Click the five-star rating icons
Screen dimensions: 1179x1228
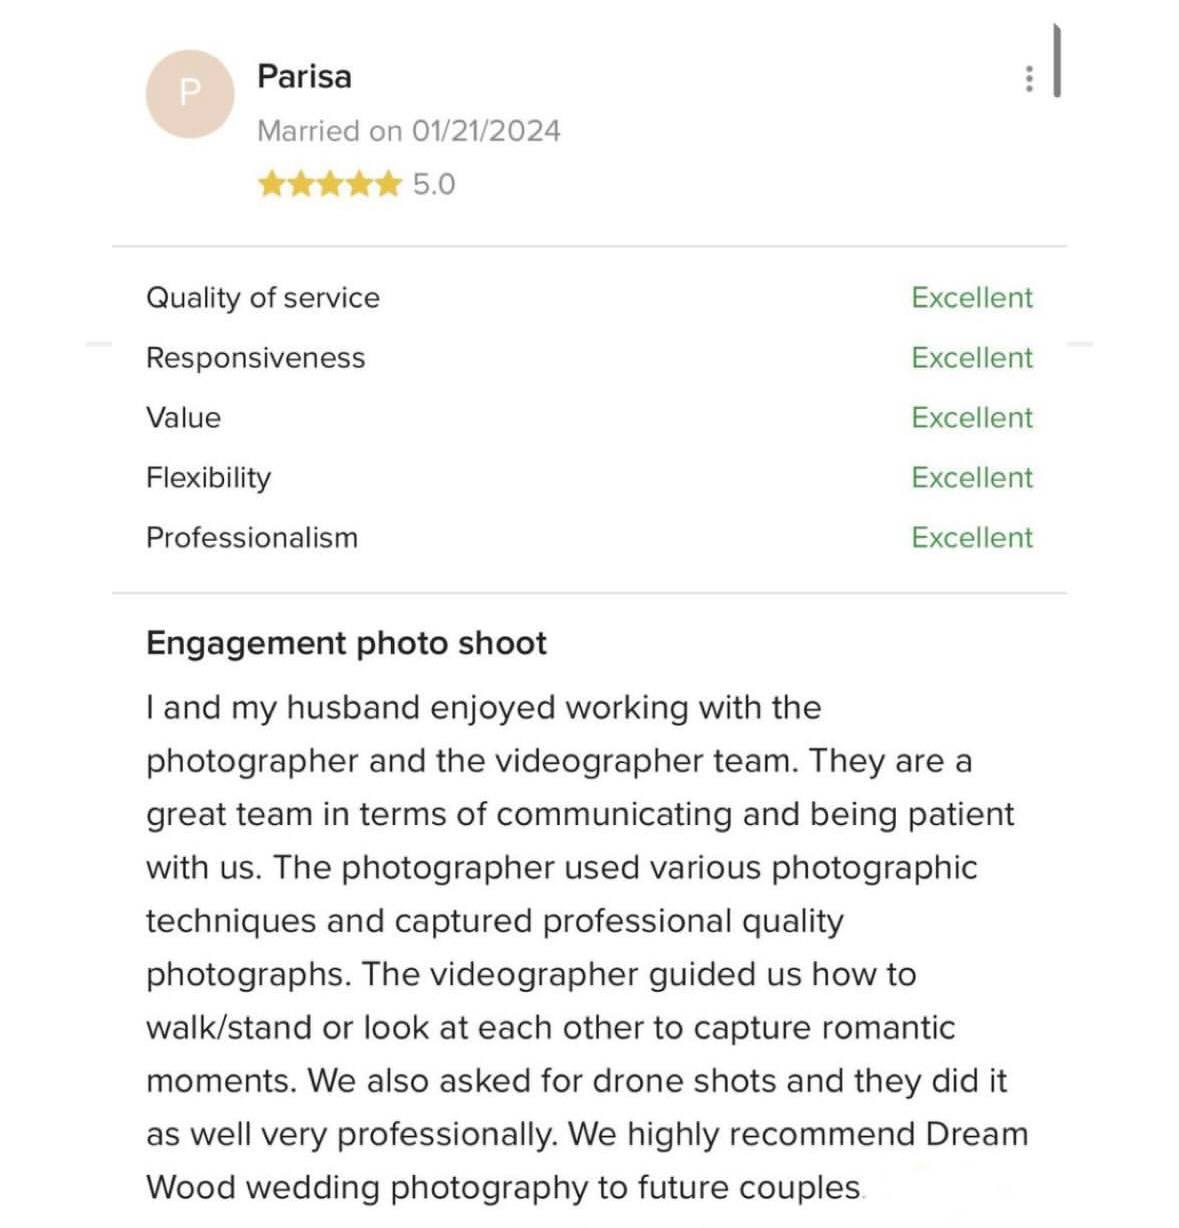tap(329, 184)
